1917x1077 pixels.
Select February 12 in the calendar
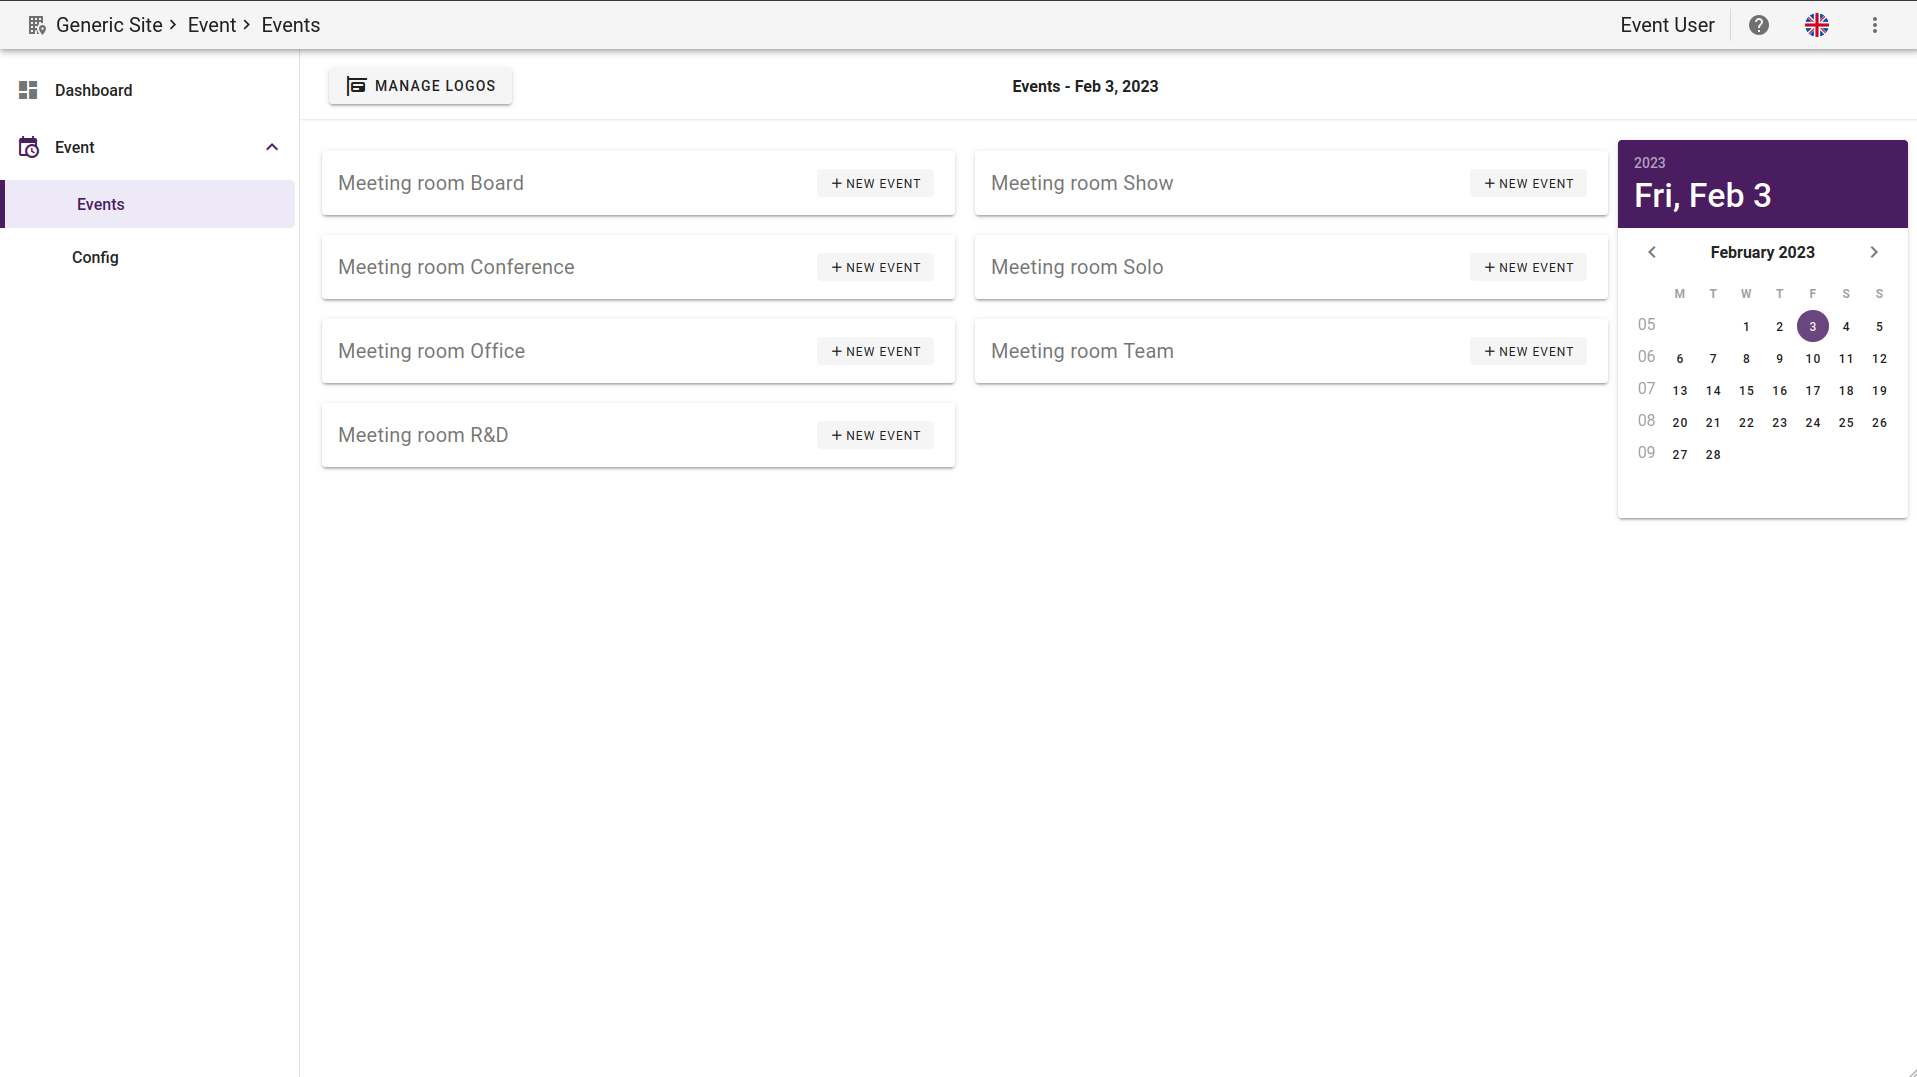point(1879,358)
